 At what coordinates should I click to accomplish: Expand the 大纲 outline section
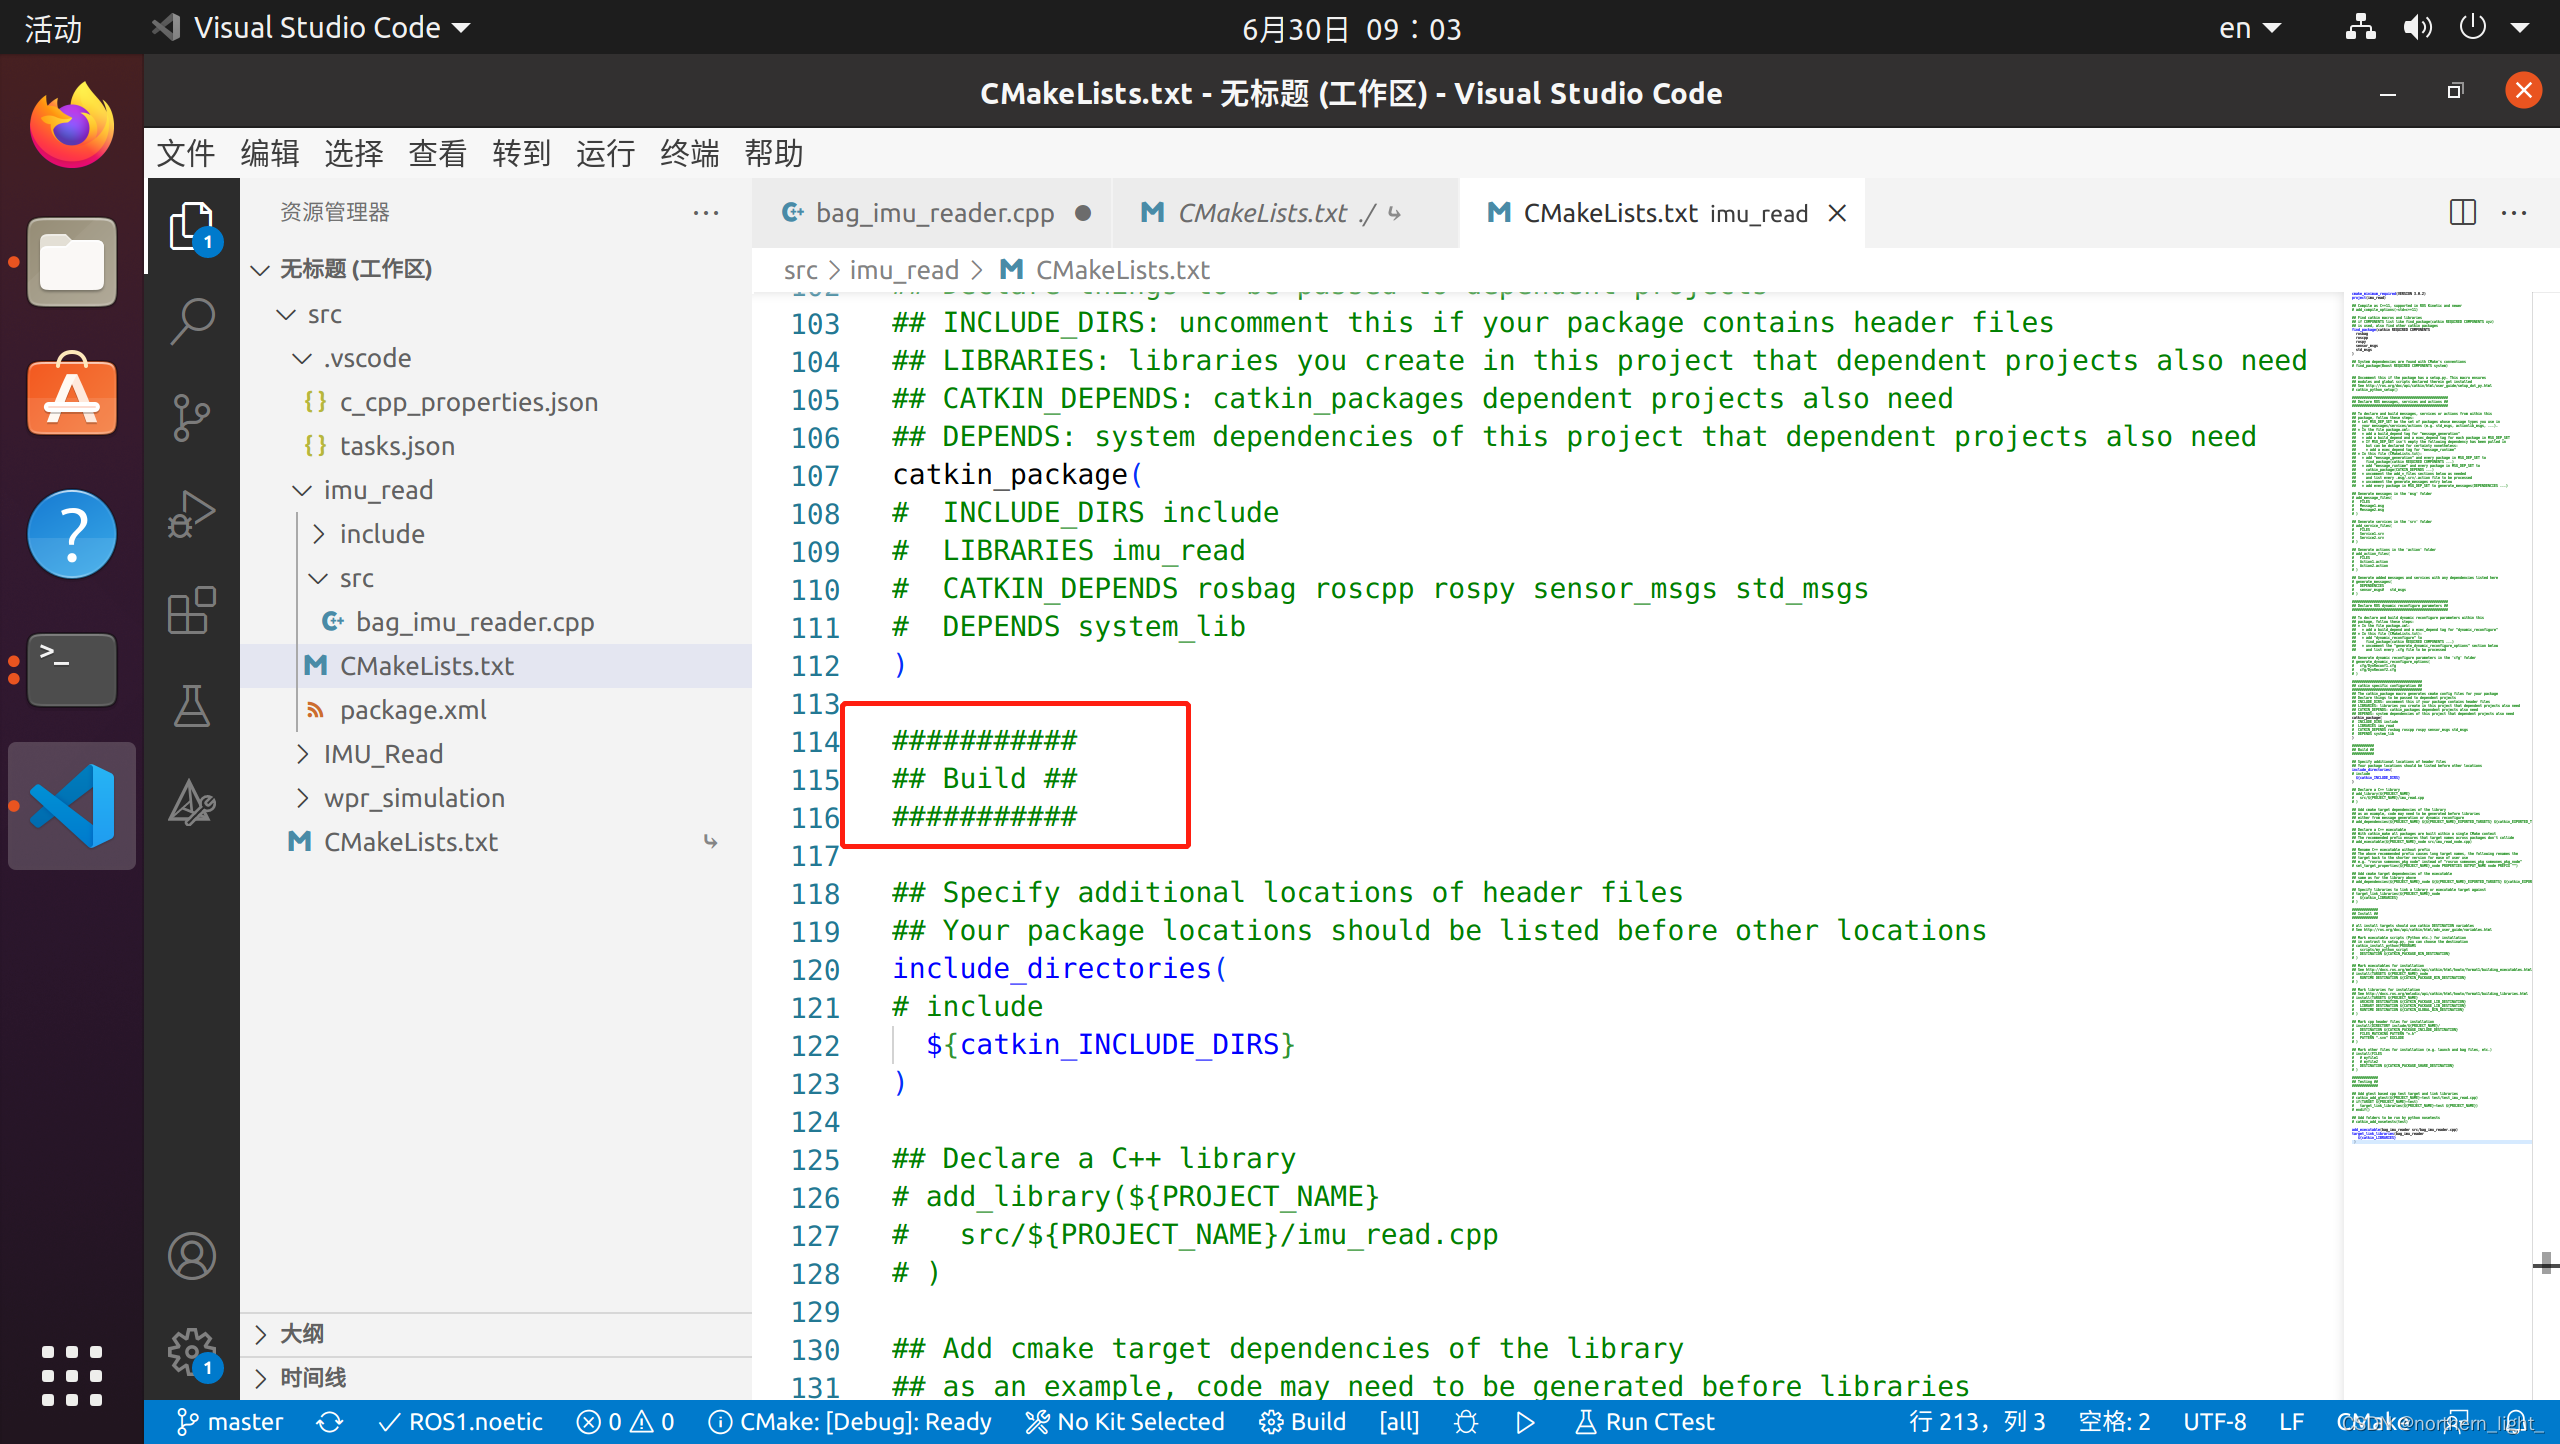coord(302,1334)
